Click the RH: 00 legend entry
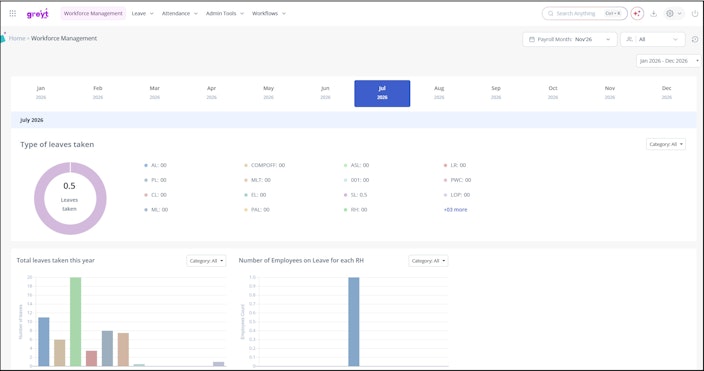This screenshot has width=704, height=371. (355, 210)
